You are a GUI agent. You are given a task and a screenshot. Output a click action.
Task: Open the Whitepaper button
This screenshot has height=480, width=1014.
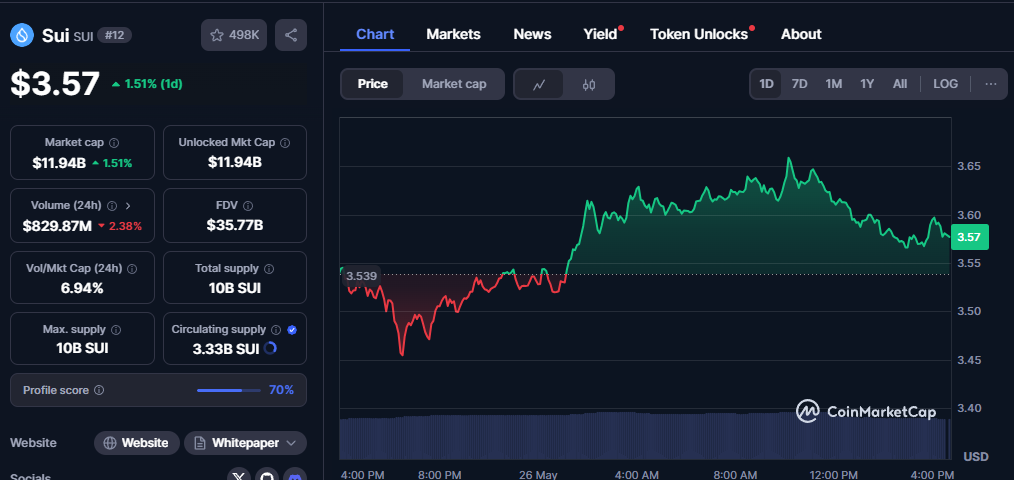[245, 443]
